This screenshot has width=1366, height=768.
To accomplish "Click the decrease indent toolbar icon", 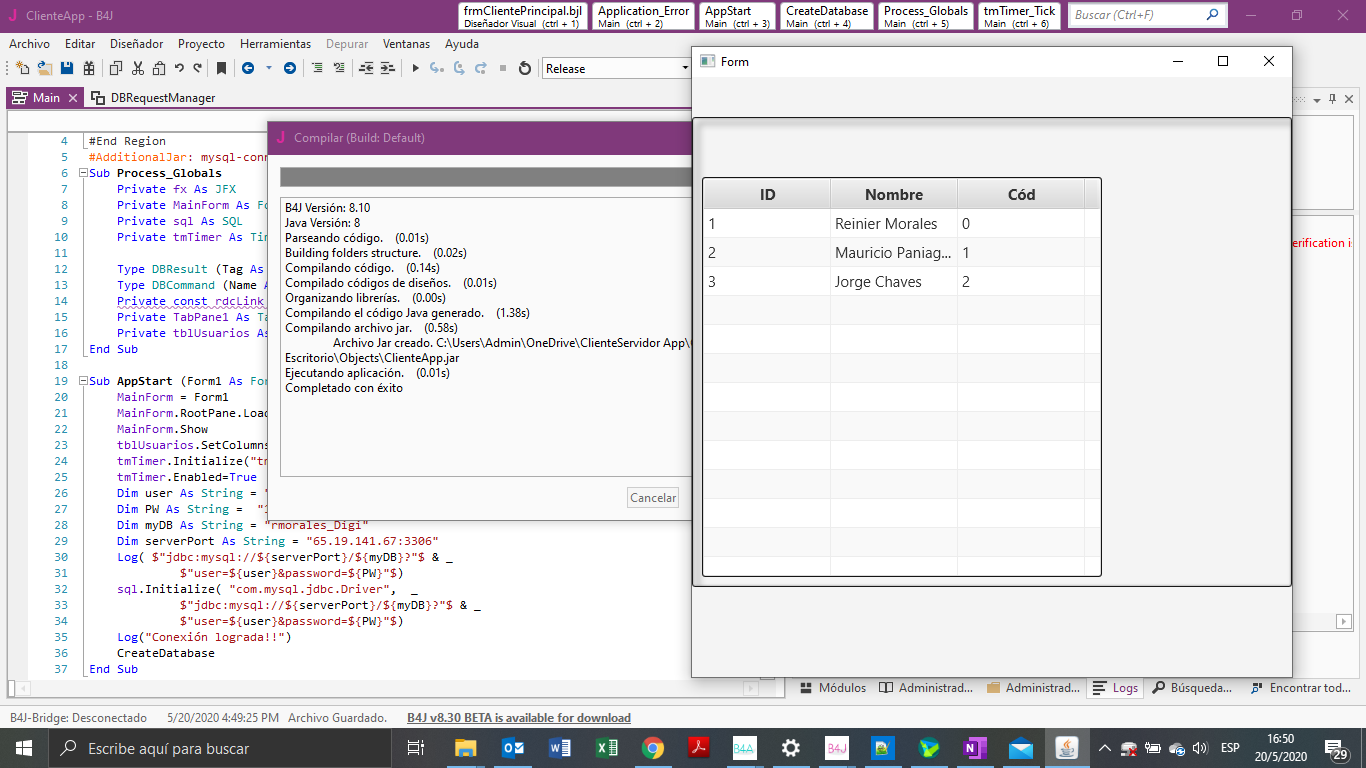I will click(x=365, y=68).
